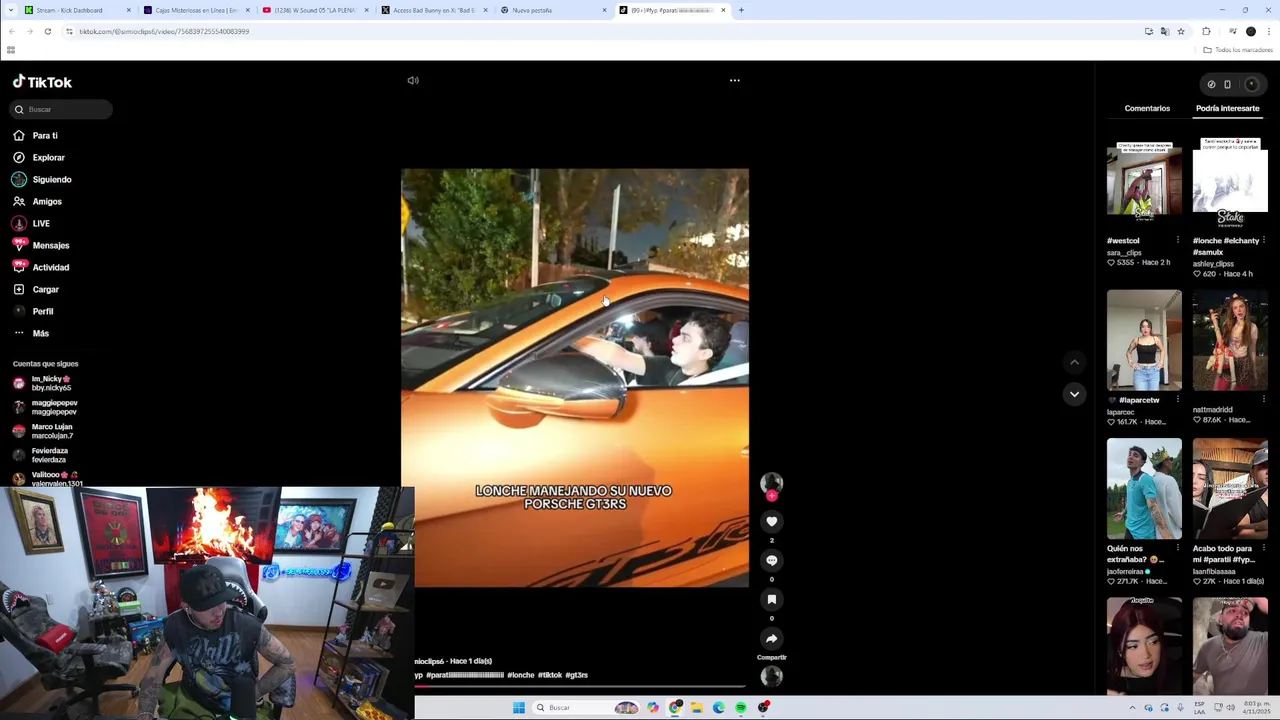Go to next video with down arrow
The image size is (1280, 720).
coord(1074,394)
